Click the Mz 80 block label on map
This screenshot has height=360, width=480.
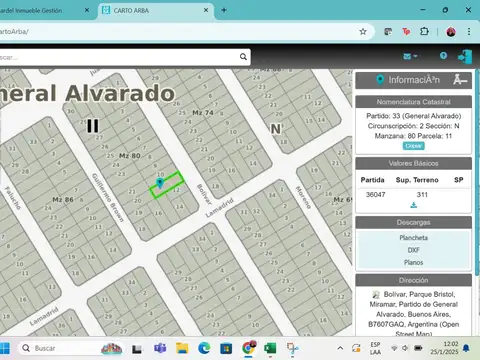click(130, 156)
